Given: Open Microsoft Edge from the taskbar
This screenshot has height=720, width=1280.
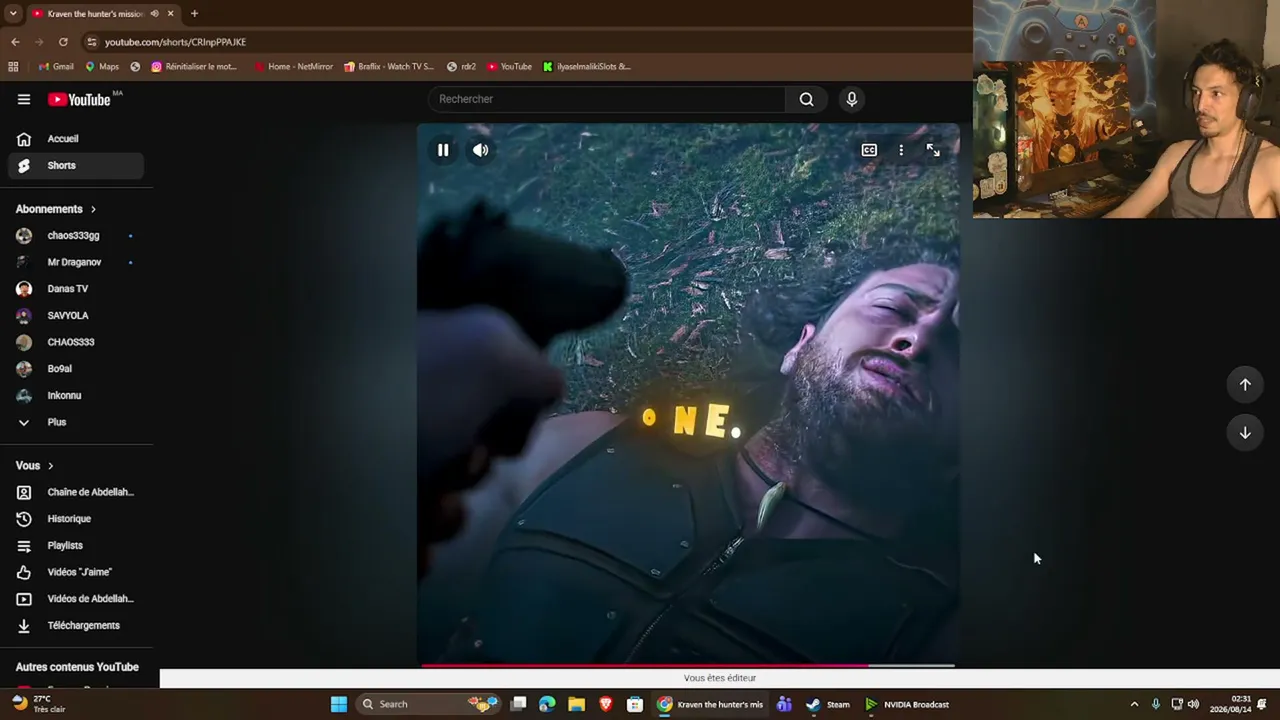Looking at the screenshot, I should [x=547, y=704].
